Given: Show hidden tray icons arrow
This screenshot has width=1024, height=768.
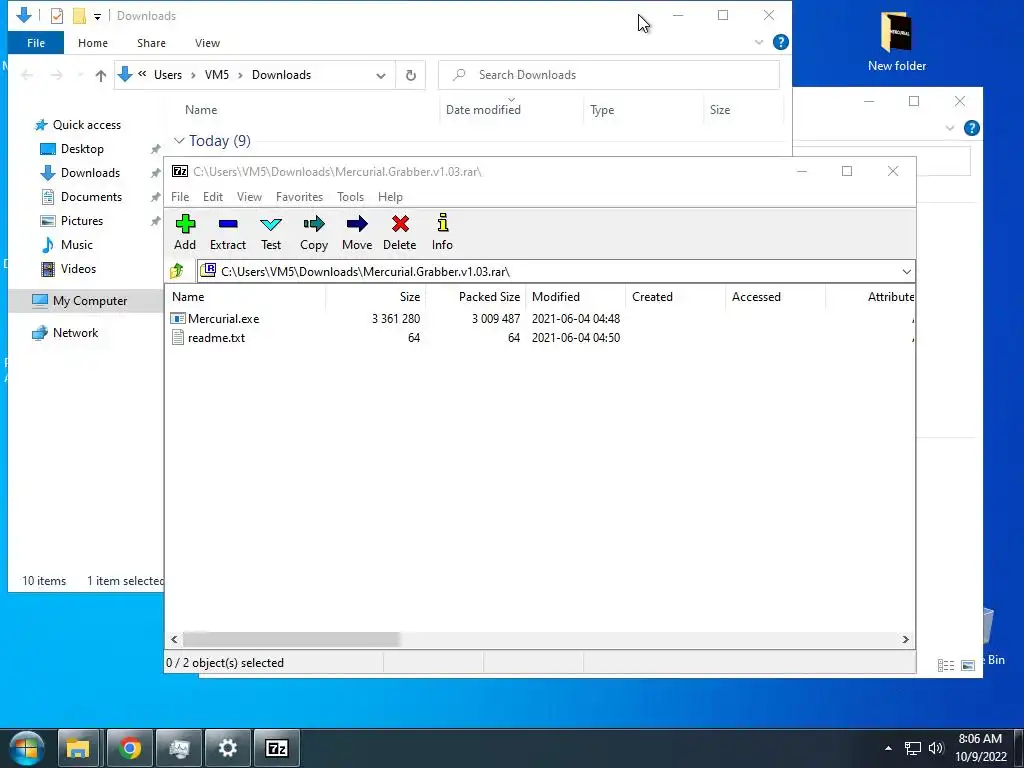Looking at the screenshot, I should (888, 748).
